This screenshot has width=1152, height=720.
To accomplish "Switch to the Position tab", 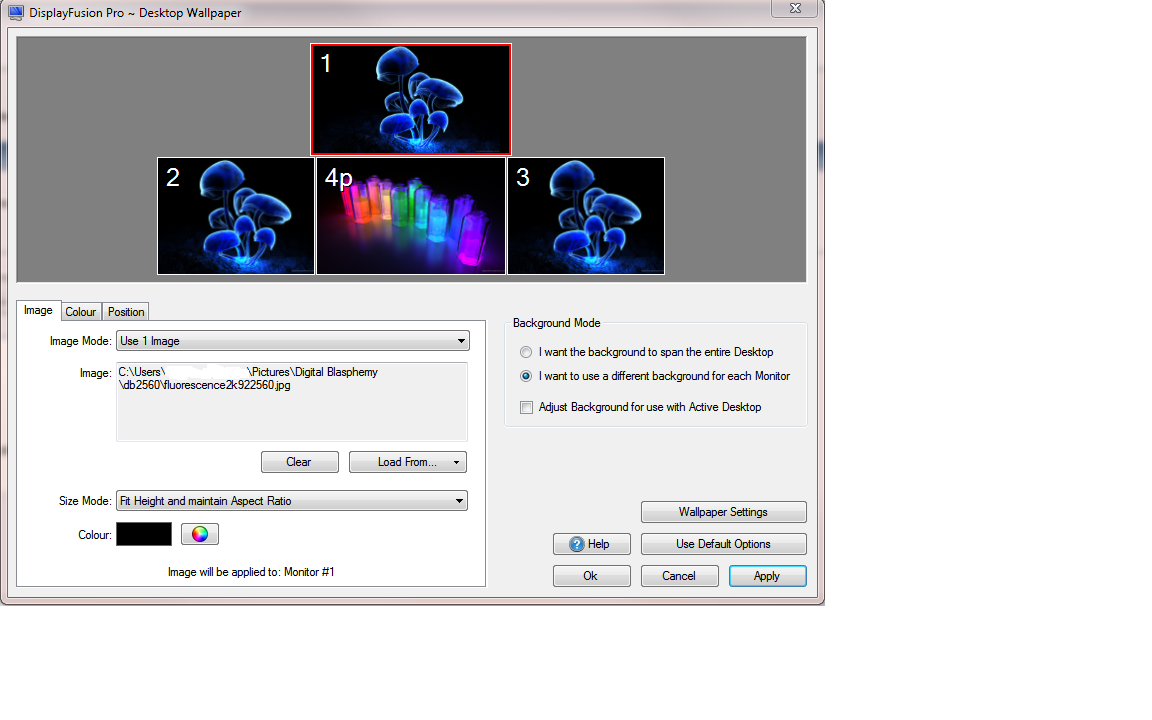I will pos(126,312).
